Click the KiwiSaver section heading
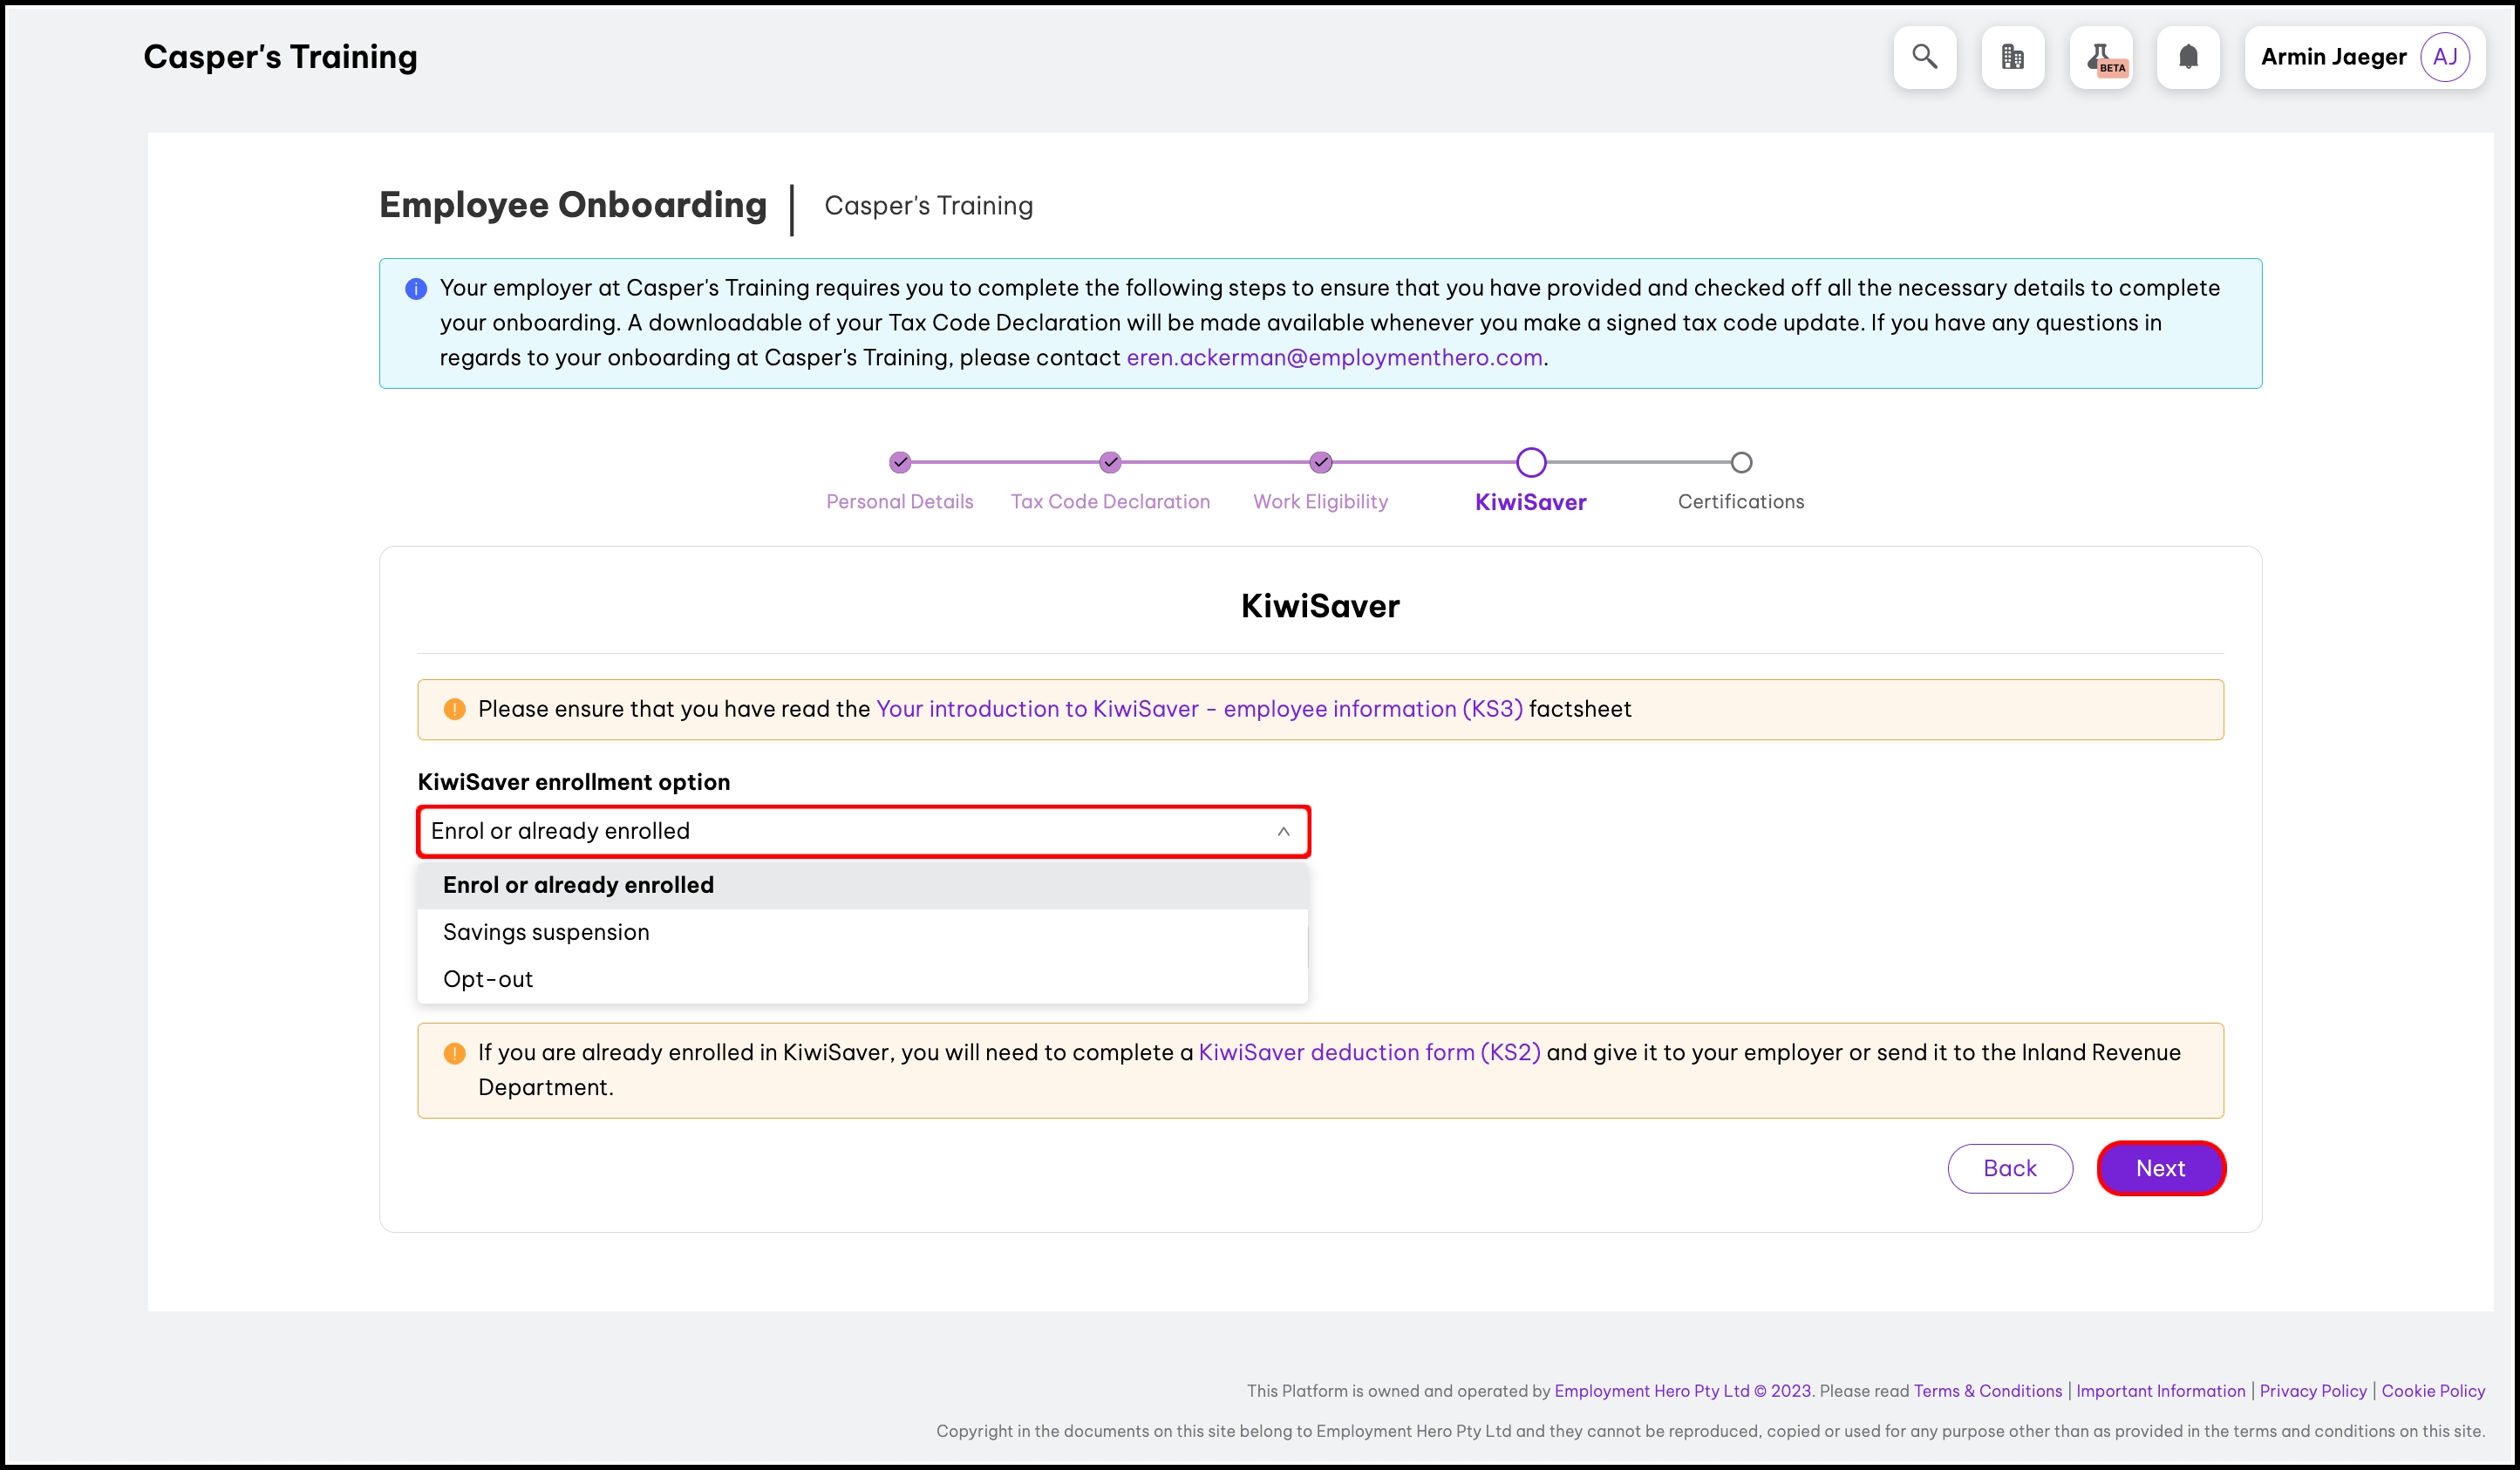 [1320, 606]
